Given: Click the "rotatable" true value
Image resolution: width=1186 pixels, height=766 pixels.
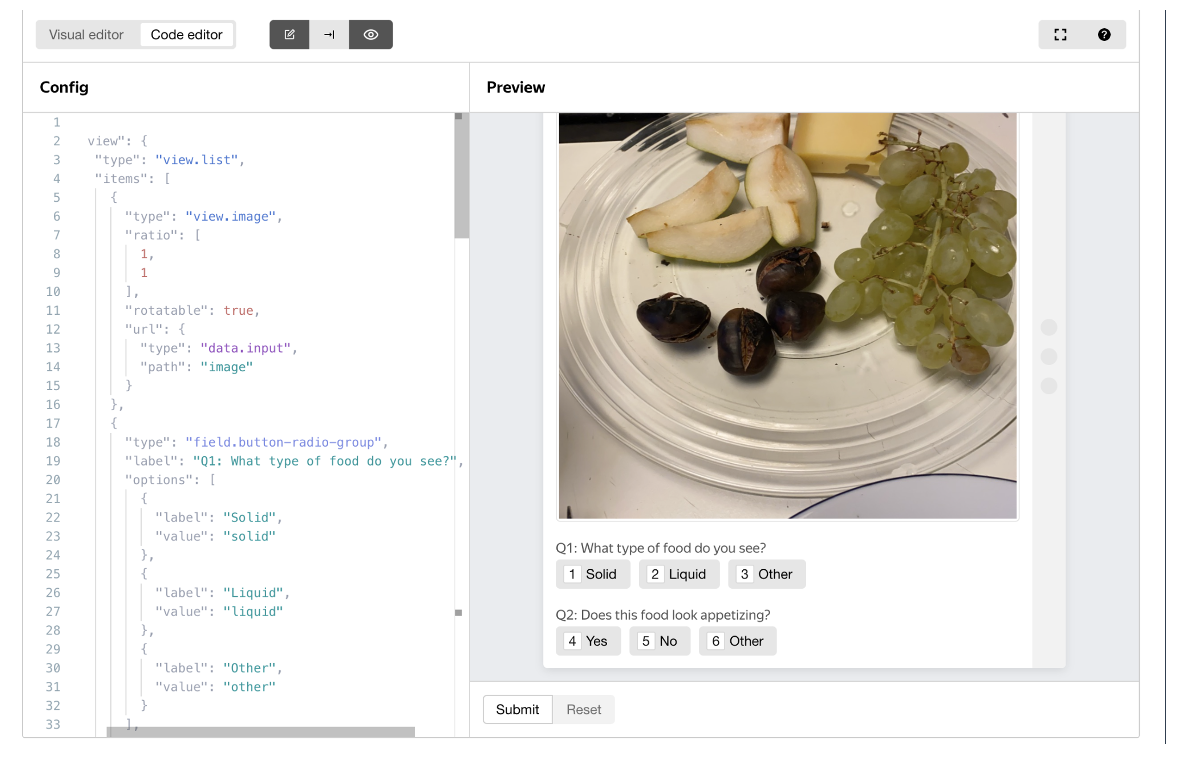Looking at the screenshot, I should (x=238, y=311).
